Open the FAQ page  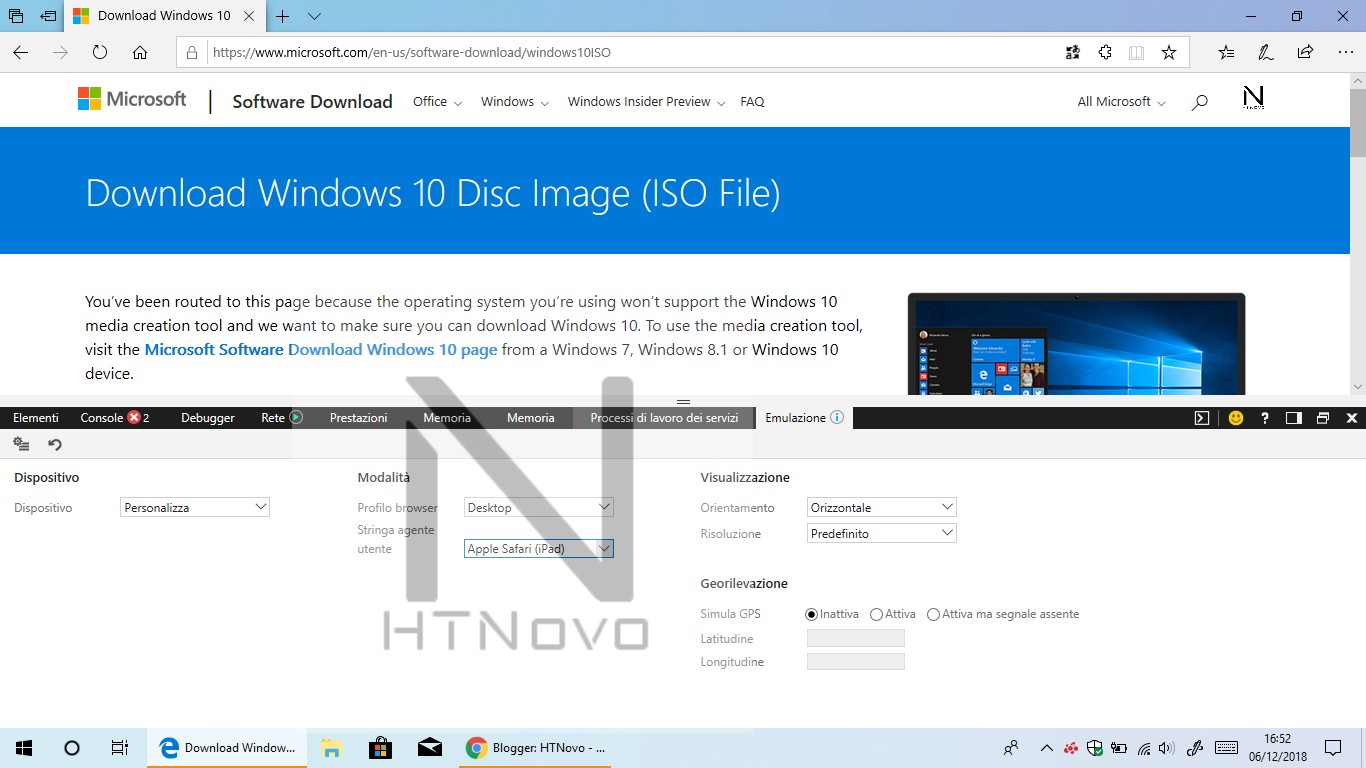tap(752, 101)
